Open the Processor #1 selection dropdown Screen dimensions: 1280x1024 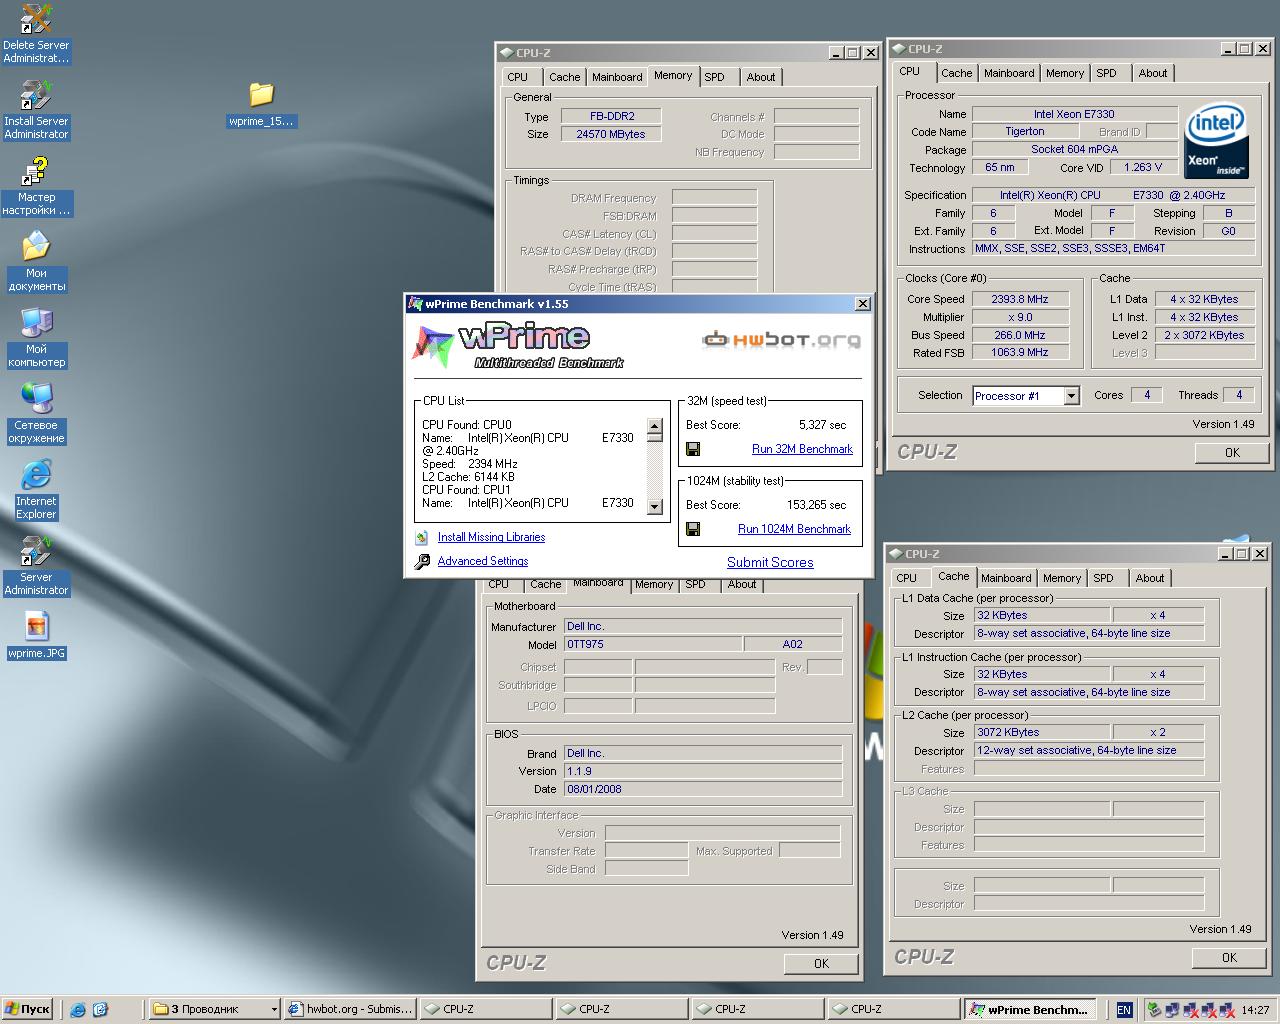1071,396
